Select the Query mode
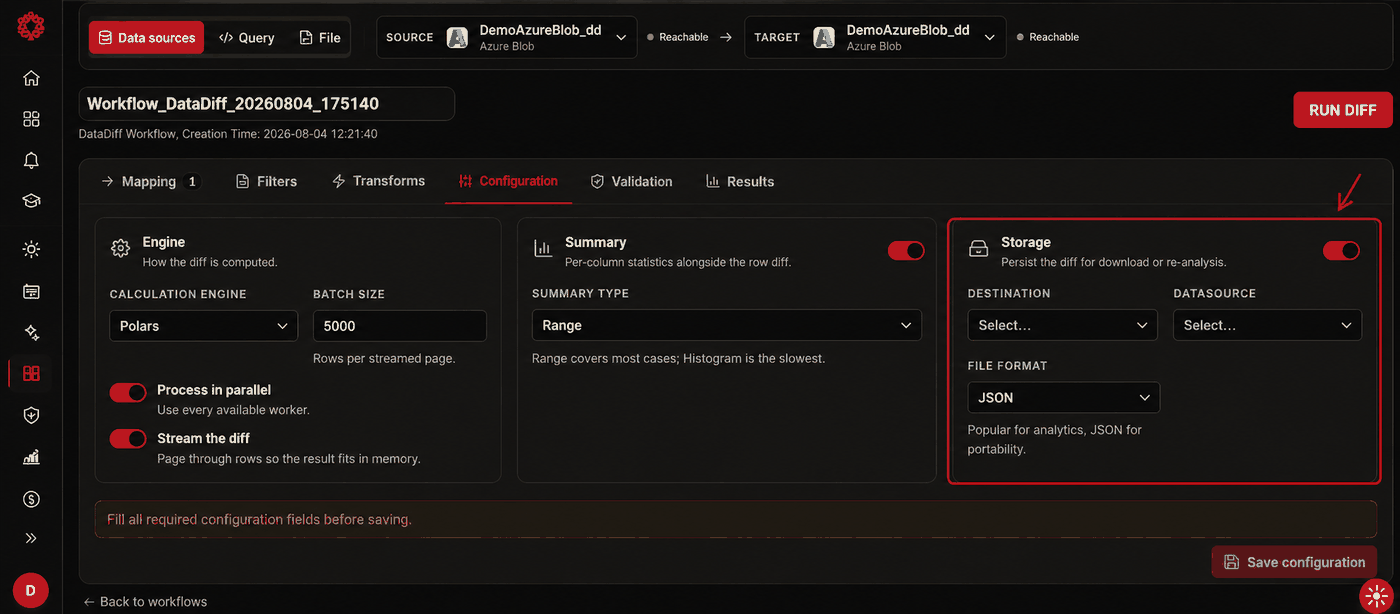The image size is (1400, 614). click(x=246, y=37)
